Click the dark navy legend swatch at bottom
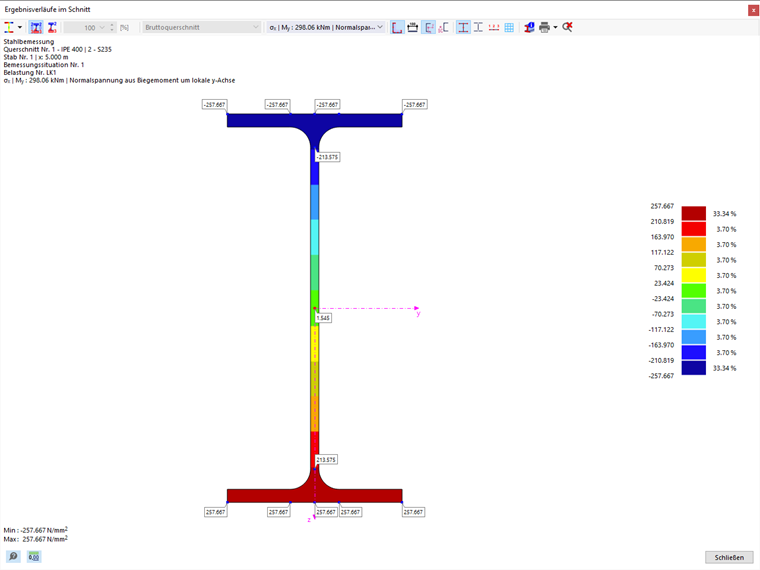760x570 pixels. (694, 368)
